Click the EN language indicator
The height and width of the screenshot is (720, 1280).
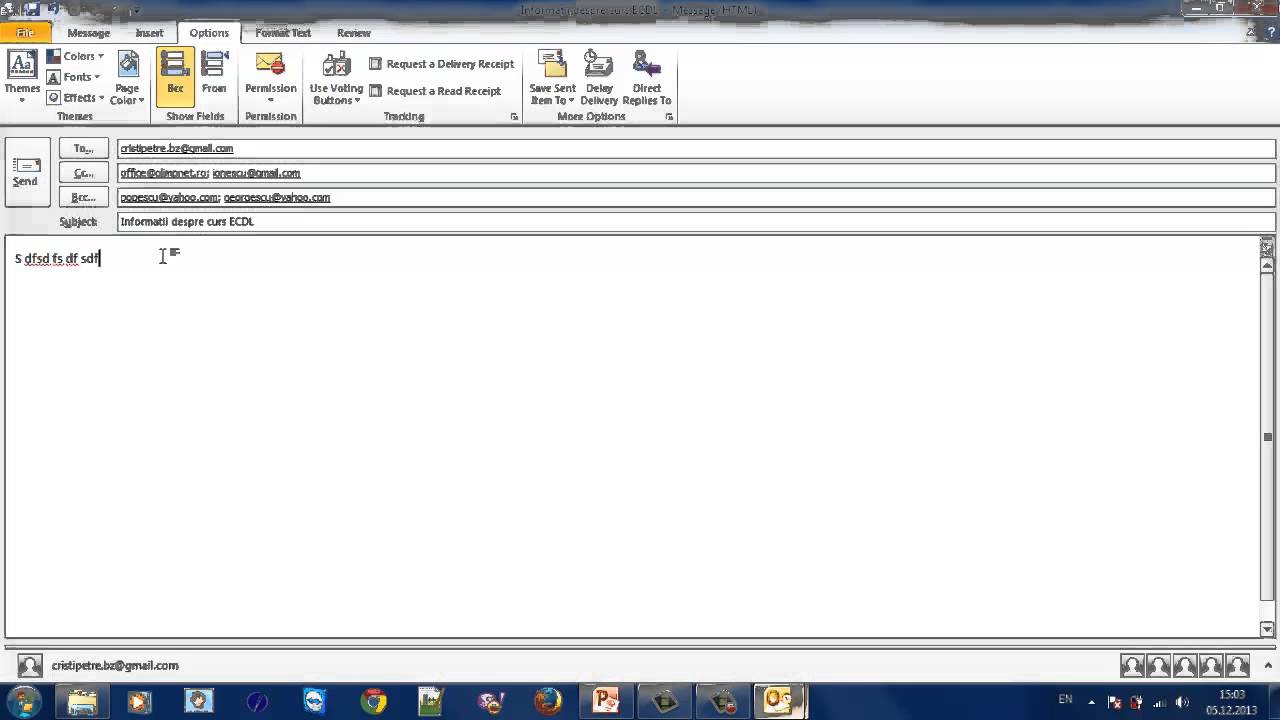tap(1065, 700)
